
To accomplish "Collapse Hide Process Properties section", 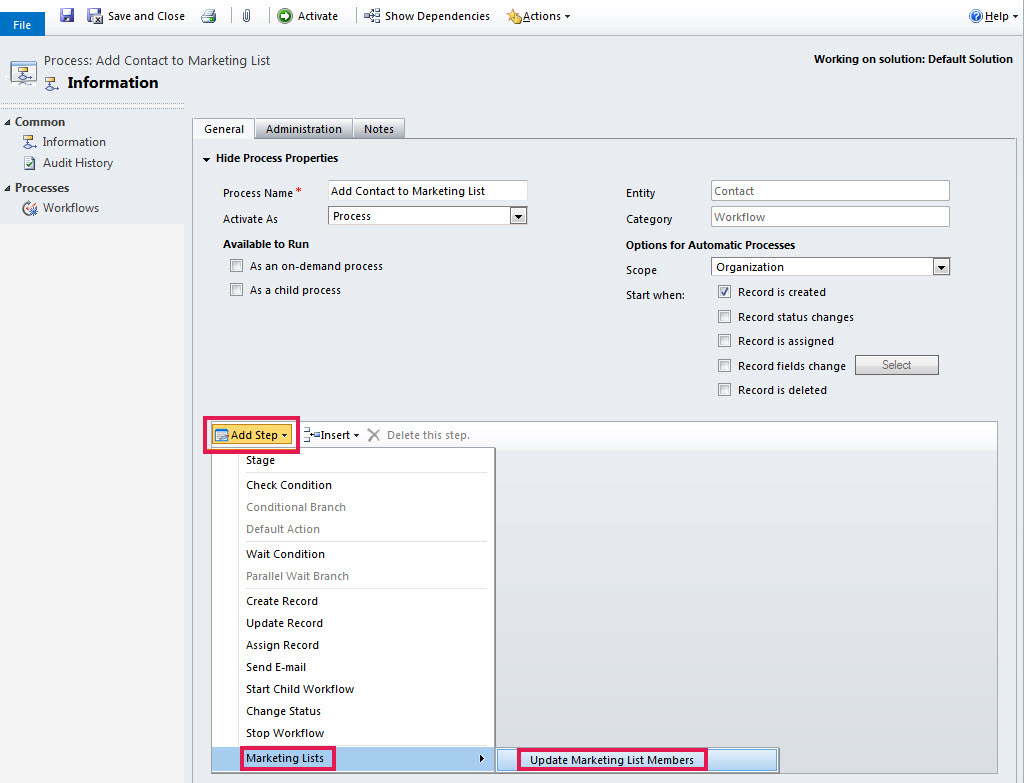I will tap(206, 159).
